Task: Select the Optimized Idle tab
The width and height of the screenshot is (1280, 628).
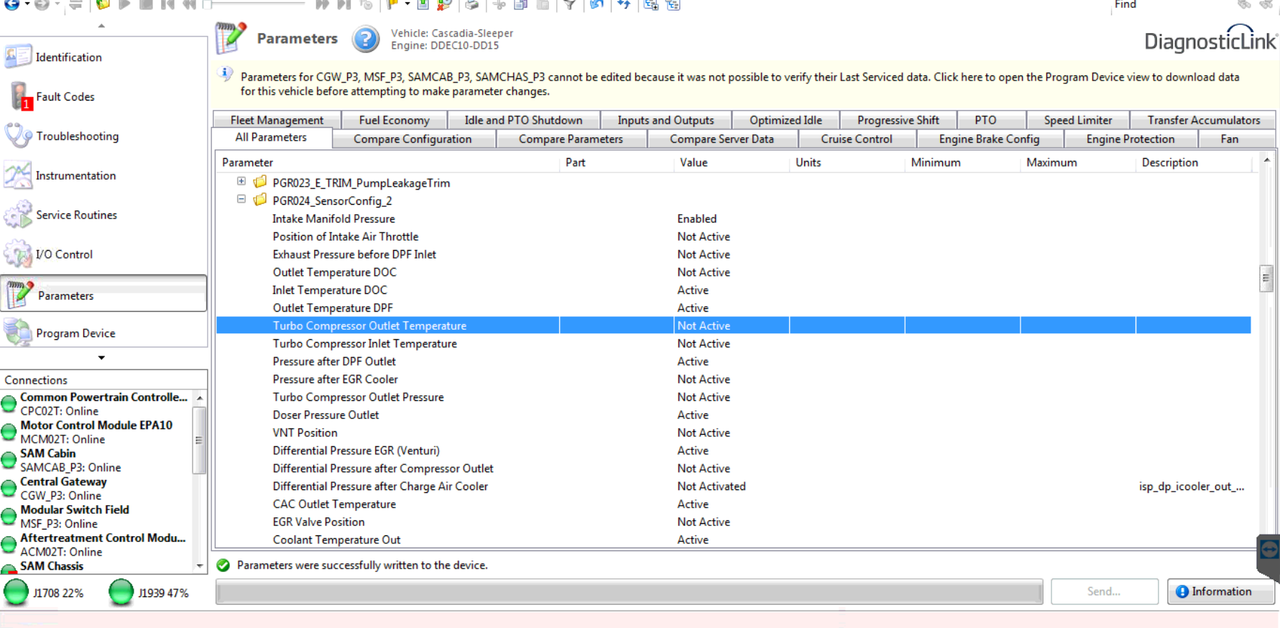Action: tap(786, 120)
